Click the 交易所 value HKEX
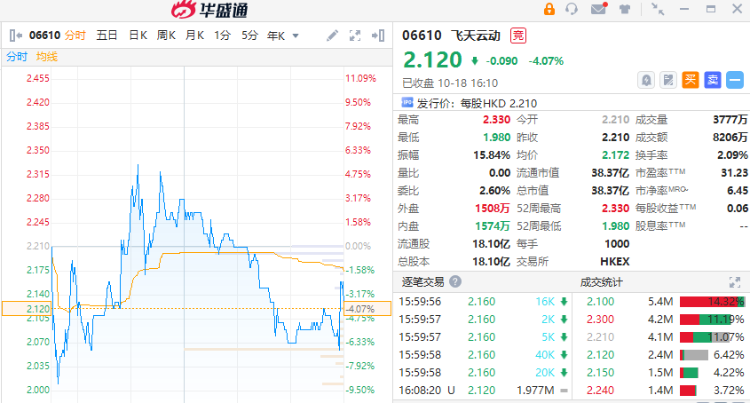 (615, 261)
